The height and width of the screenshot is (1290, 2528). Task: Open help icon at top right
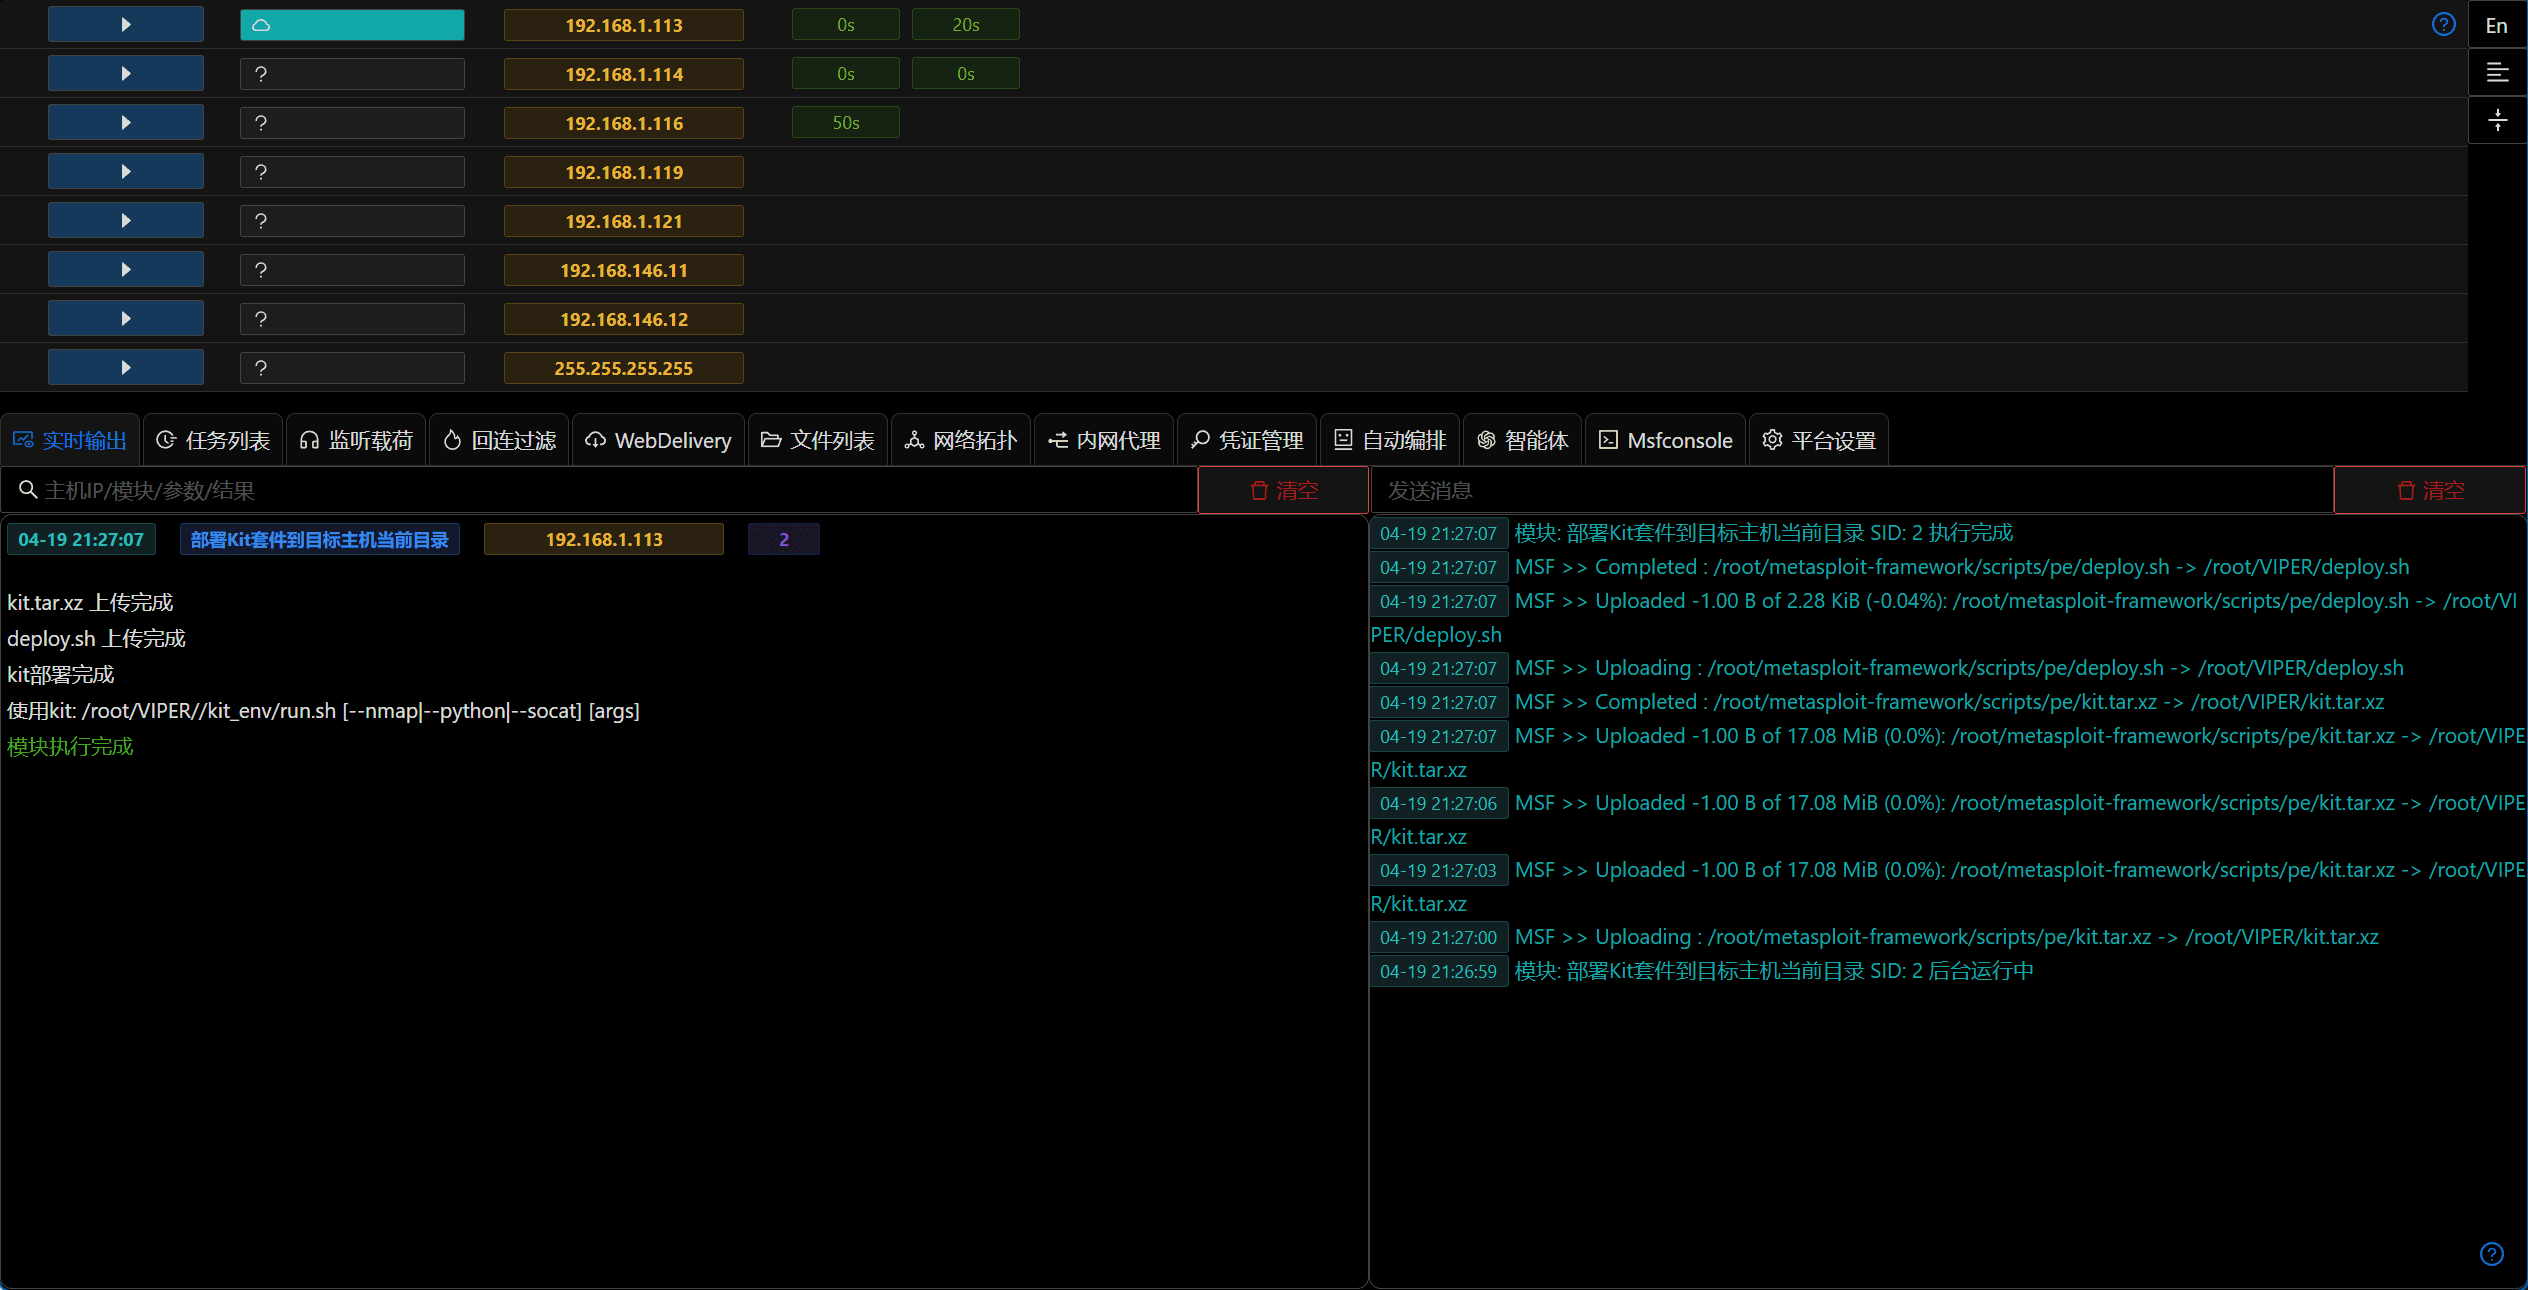tap(2443, 24)
